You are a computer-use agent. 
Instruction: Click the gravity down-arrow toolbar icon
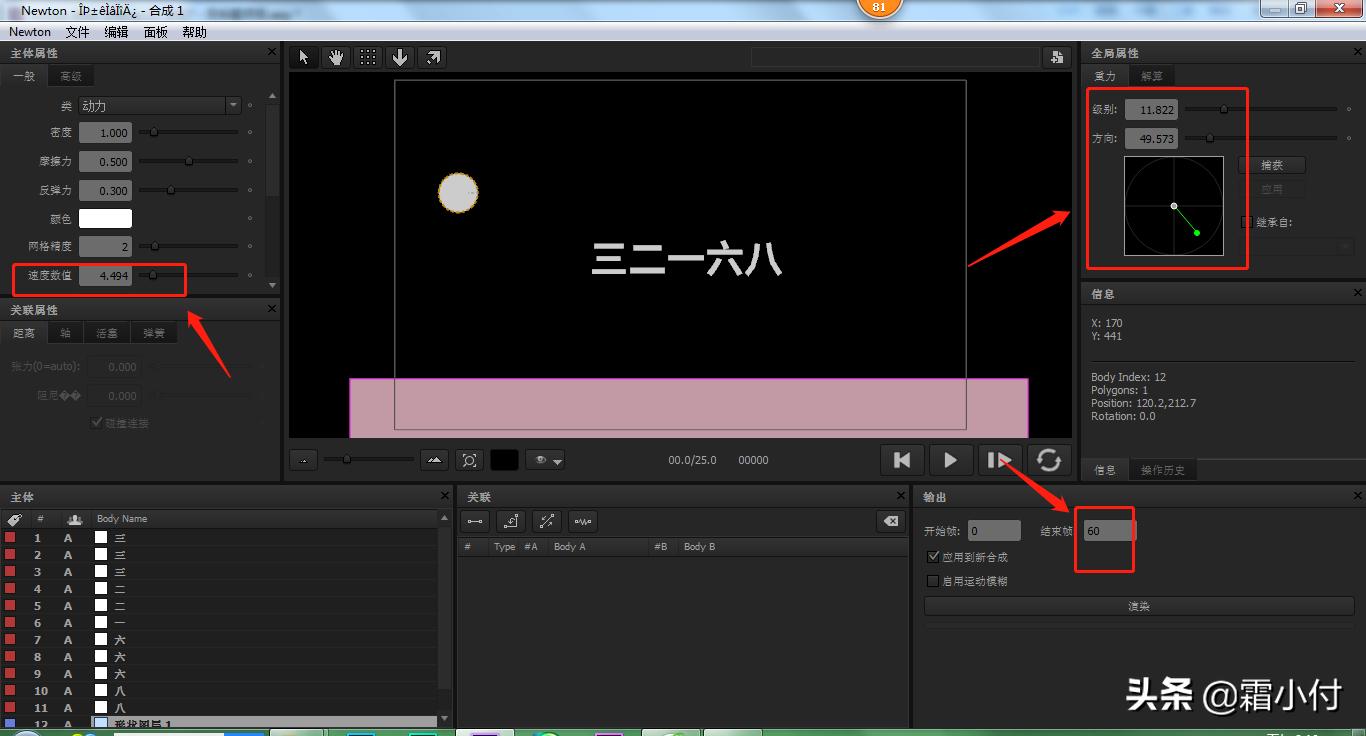point(400,57)
